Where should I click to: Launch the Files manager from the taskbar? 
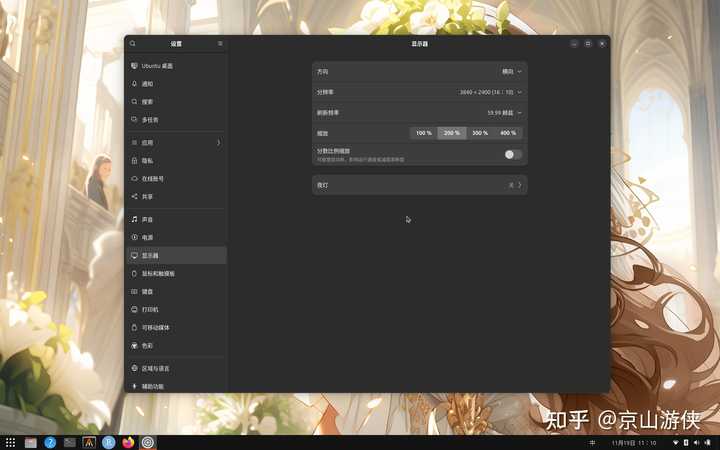[30, 443]
